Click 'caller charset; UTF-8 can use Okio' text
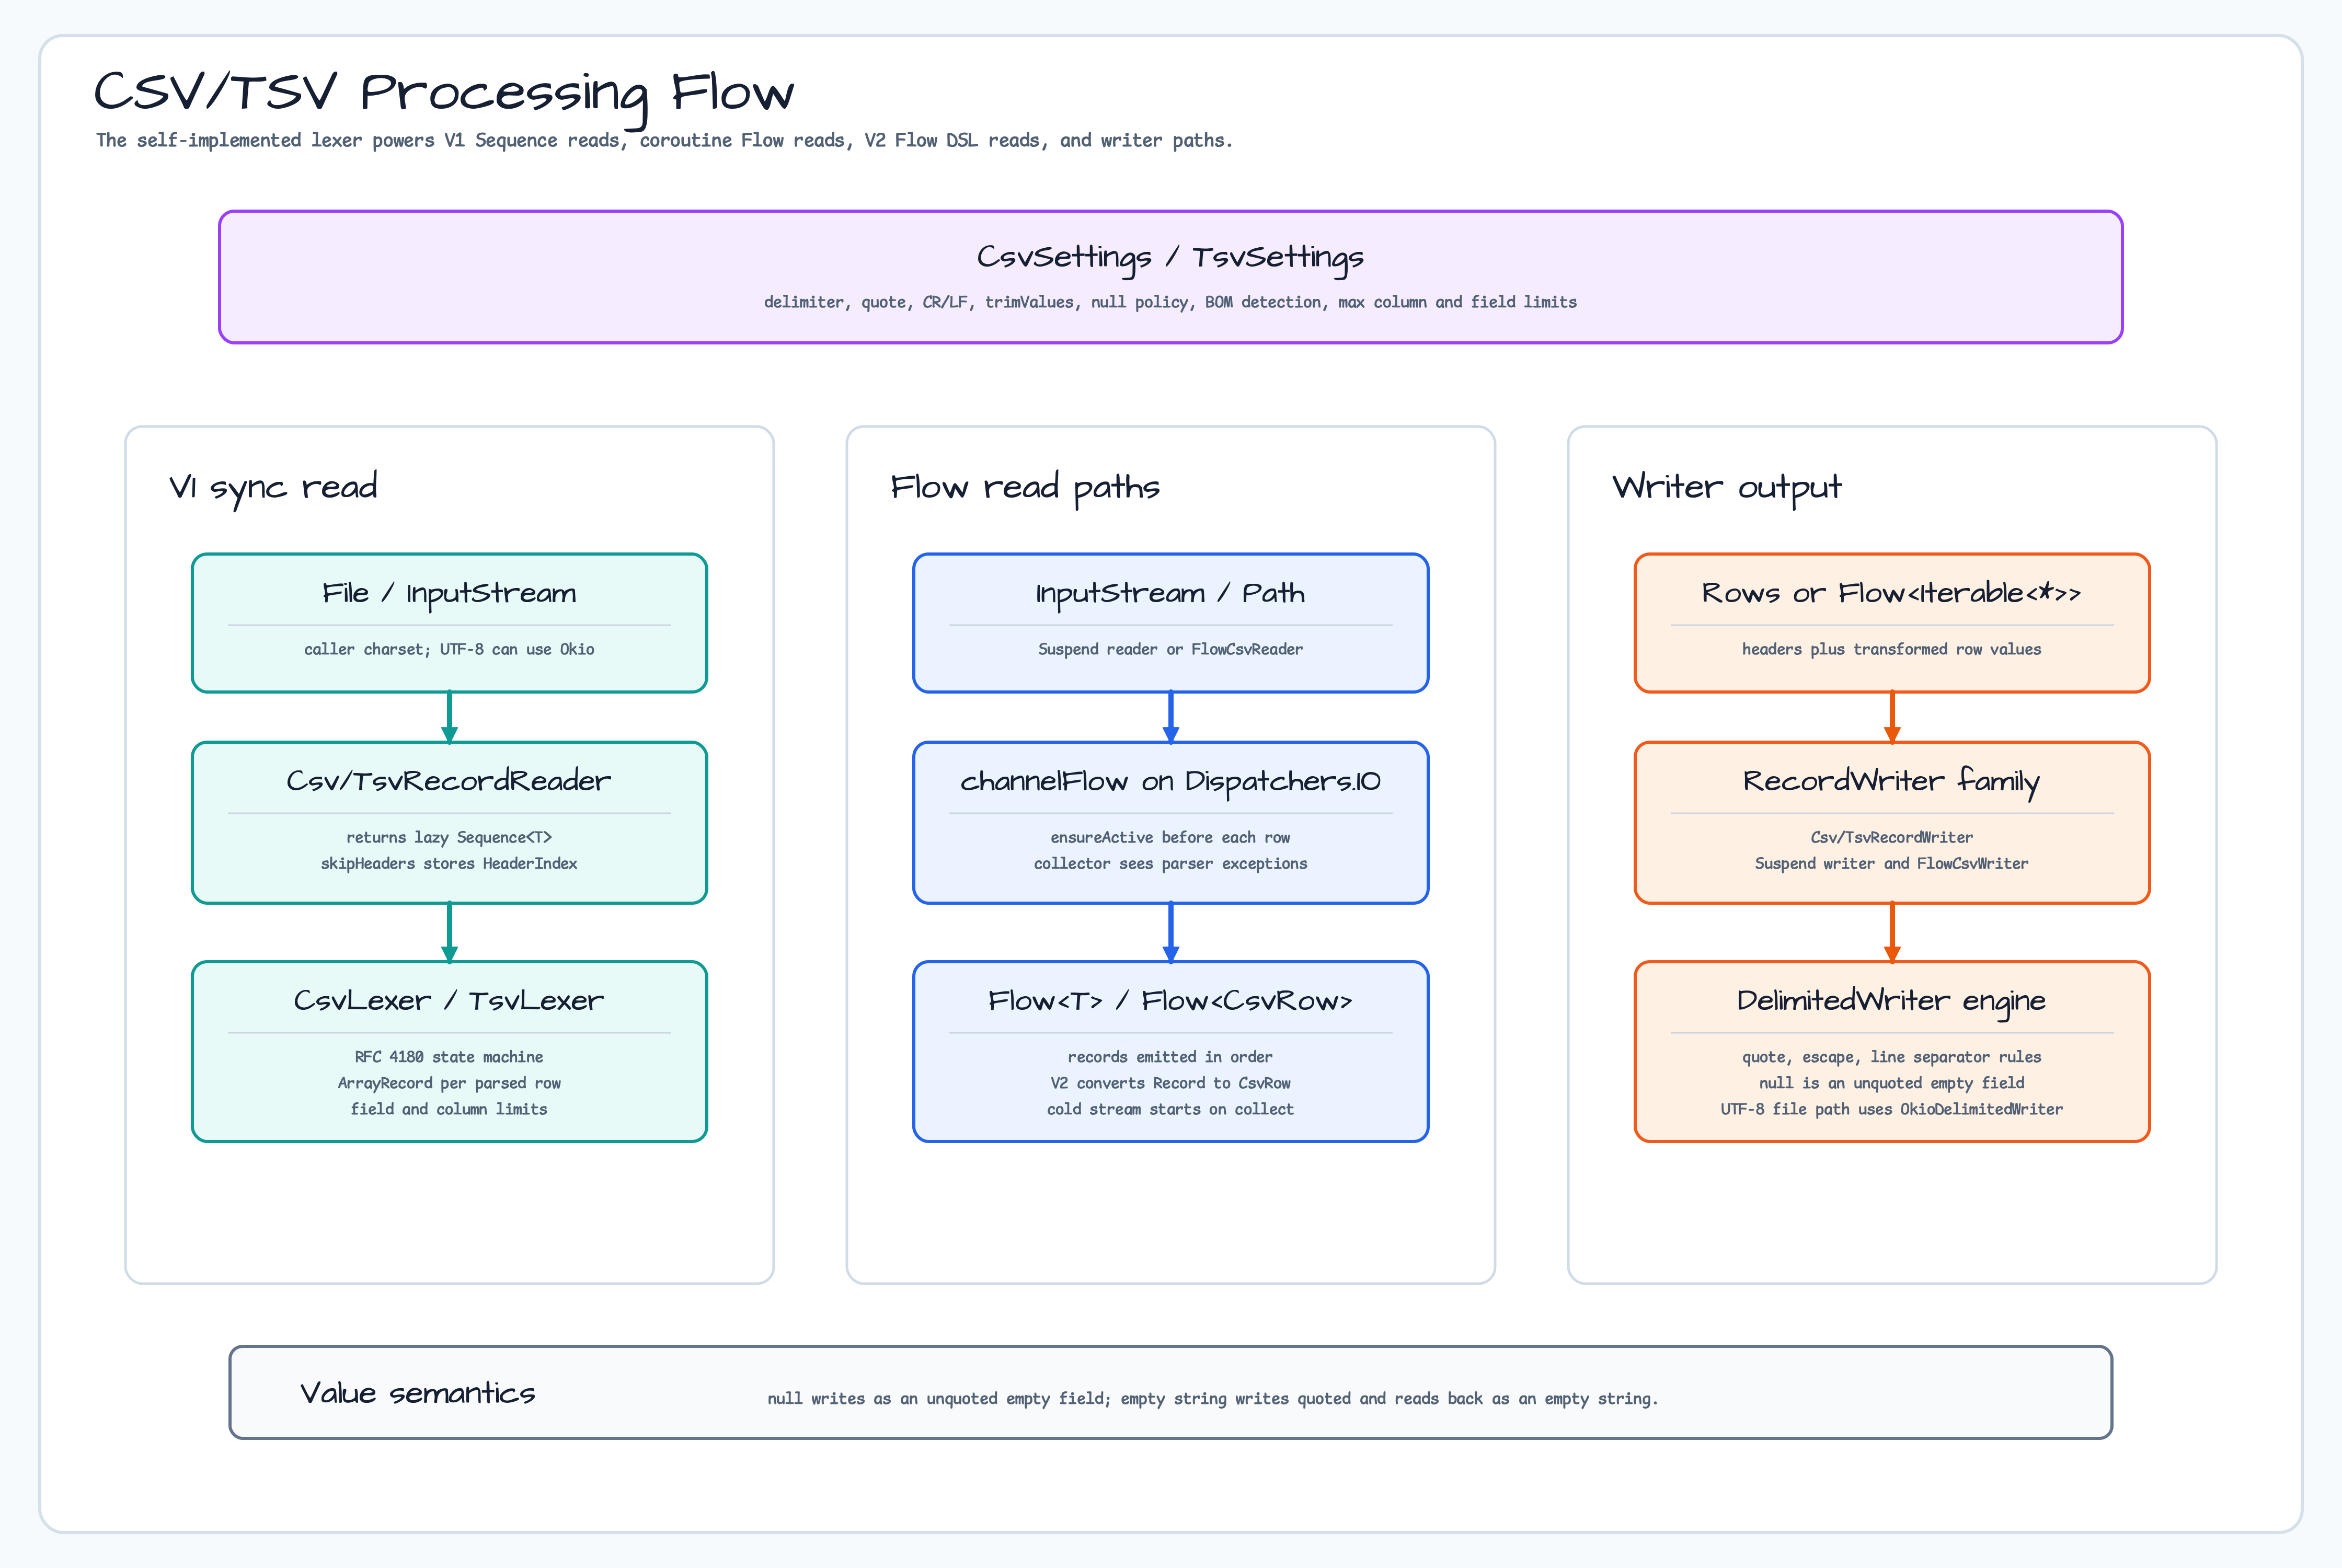2342x1568 pixels. coord(449,650)
